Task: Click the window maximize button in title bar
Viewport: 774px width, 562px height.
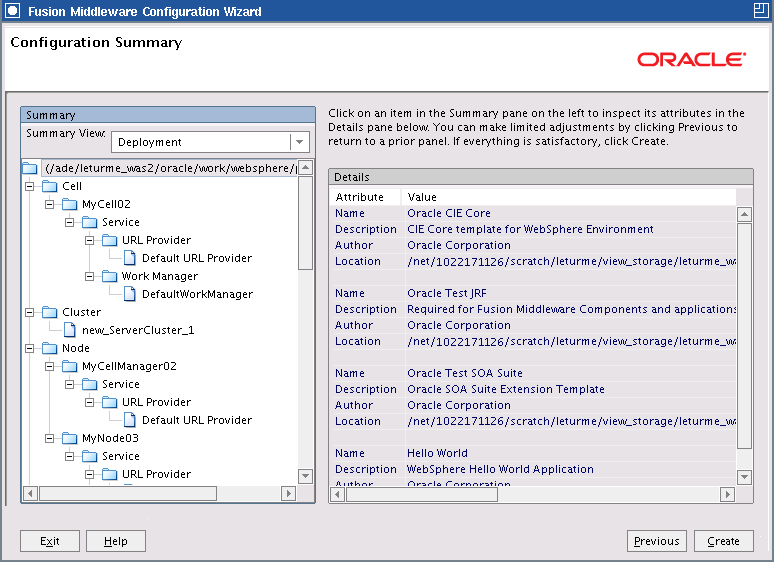Action: coord(761,10)
